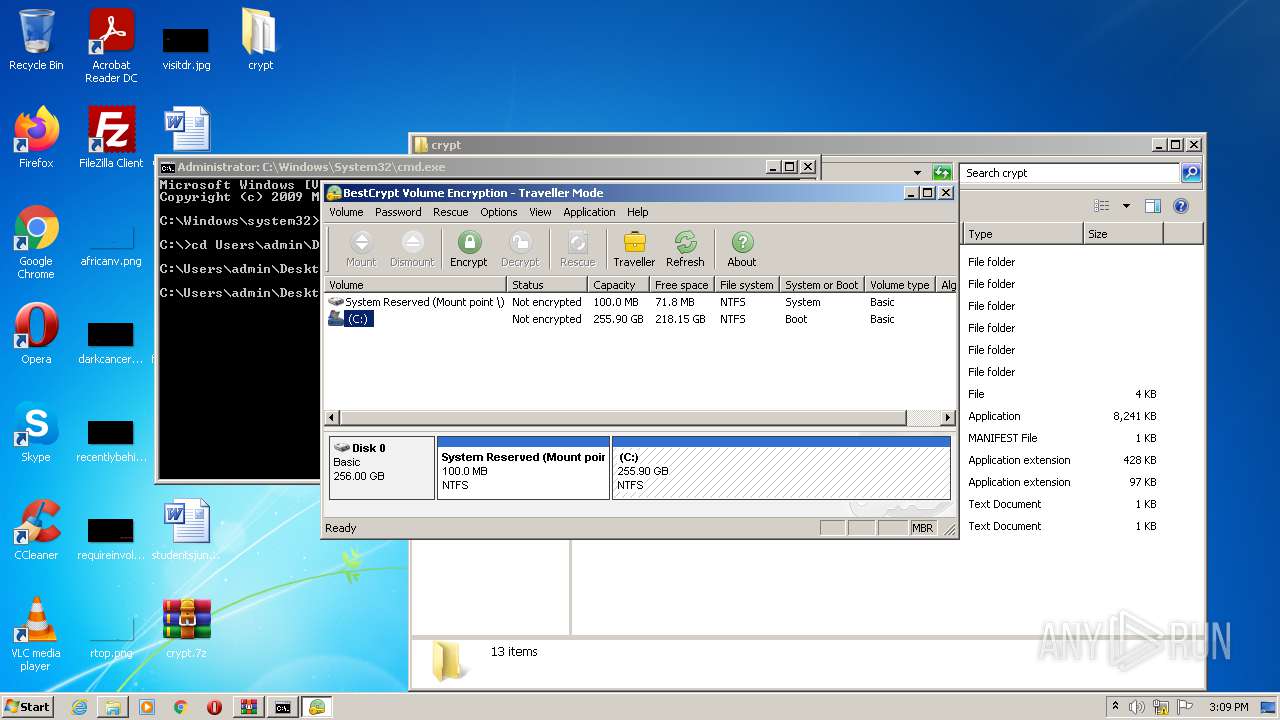Open the Application menu
The height and width of the screenshot is (720, 1280).
point(589,212)
